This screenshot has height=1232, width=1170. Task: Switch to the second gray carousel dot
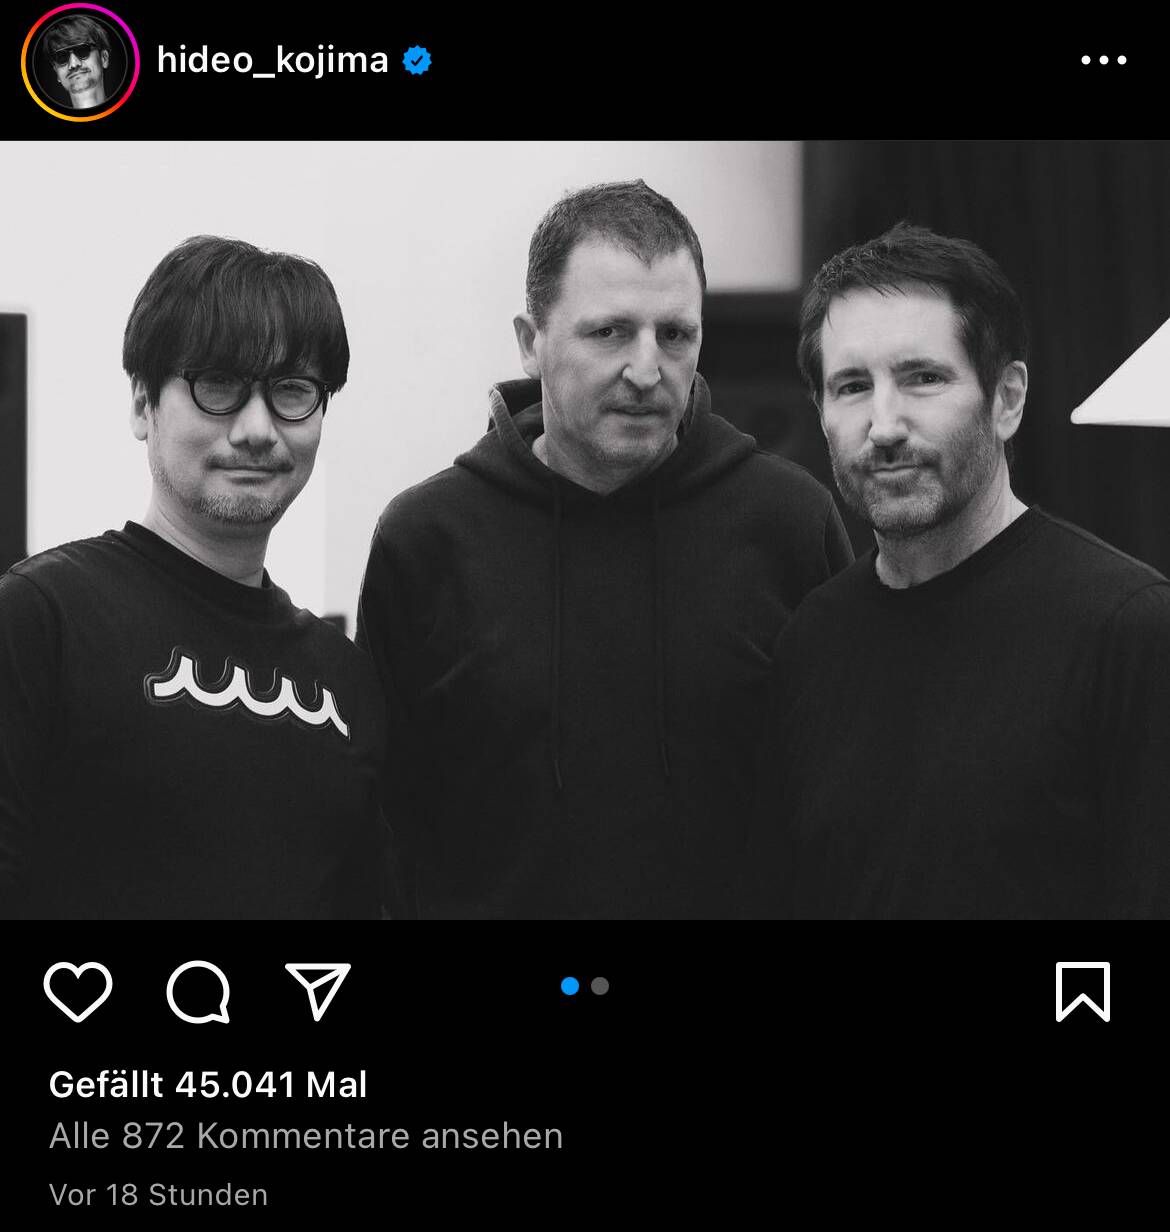coord(600,986)
